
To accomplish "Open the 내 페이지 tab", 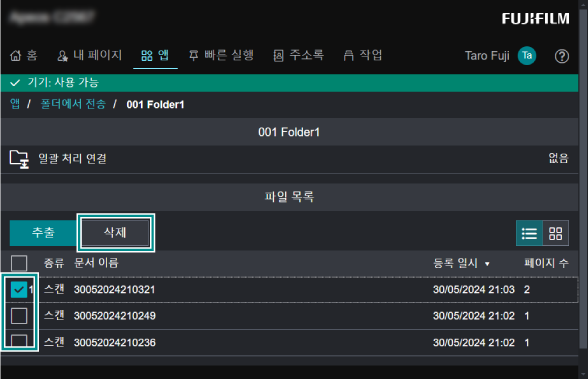I will [x=89, y=55].
